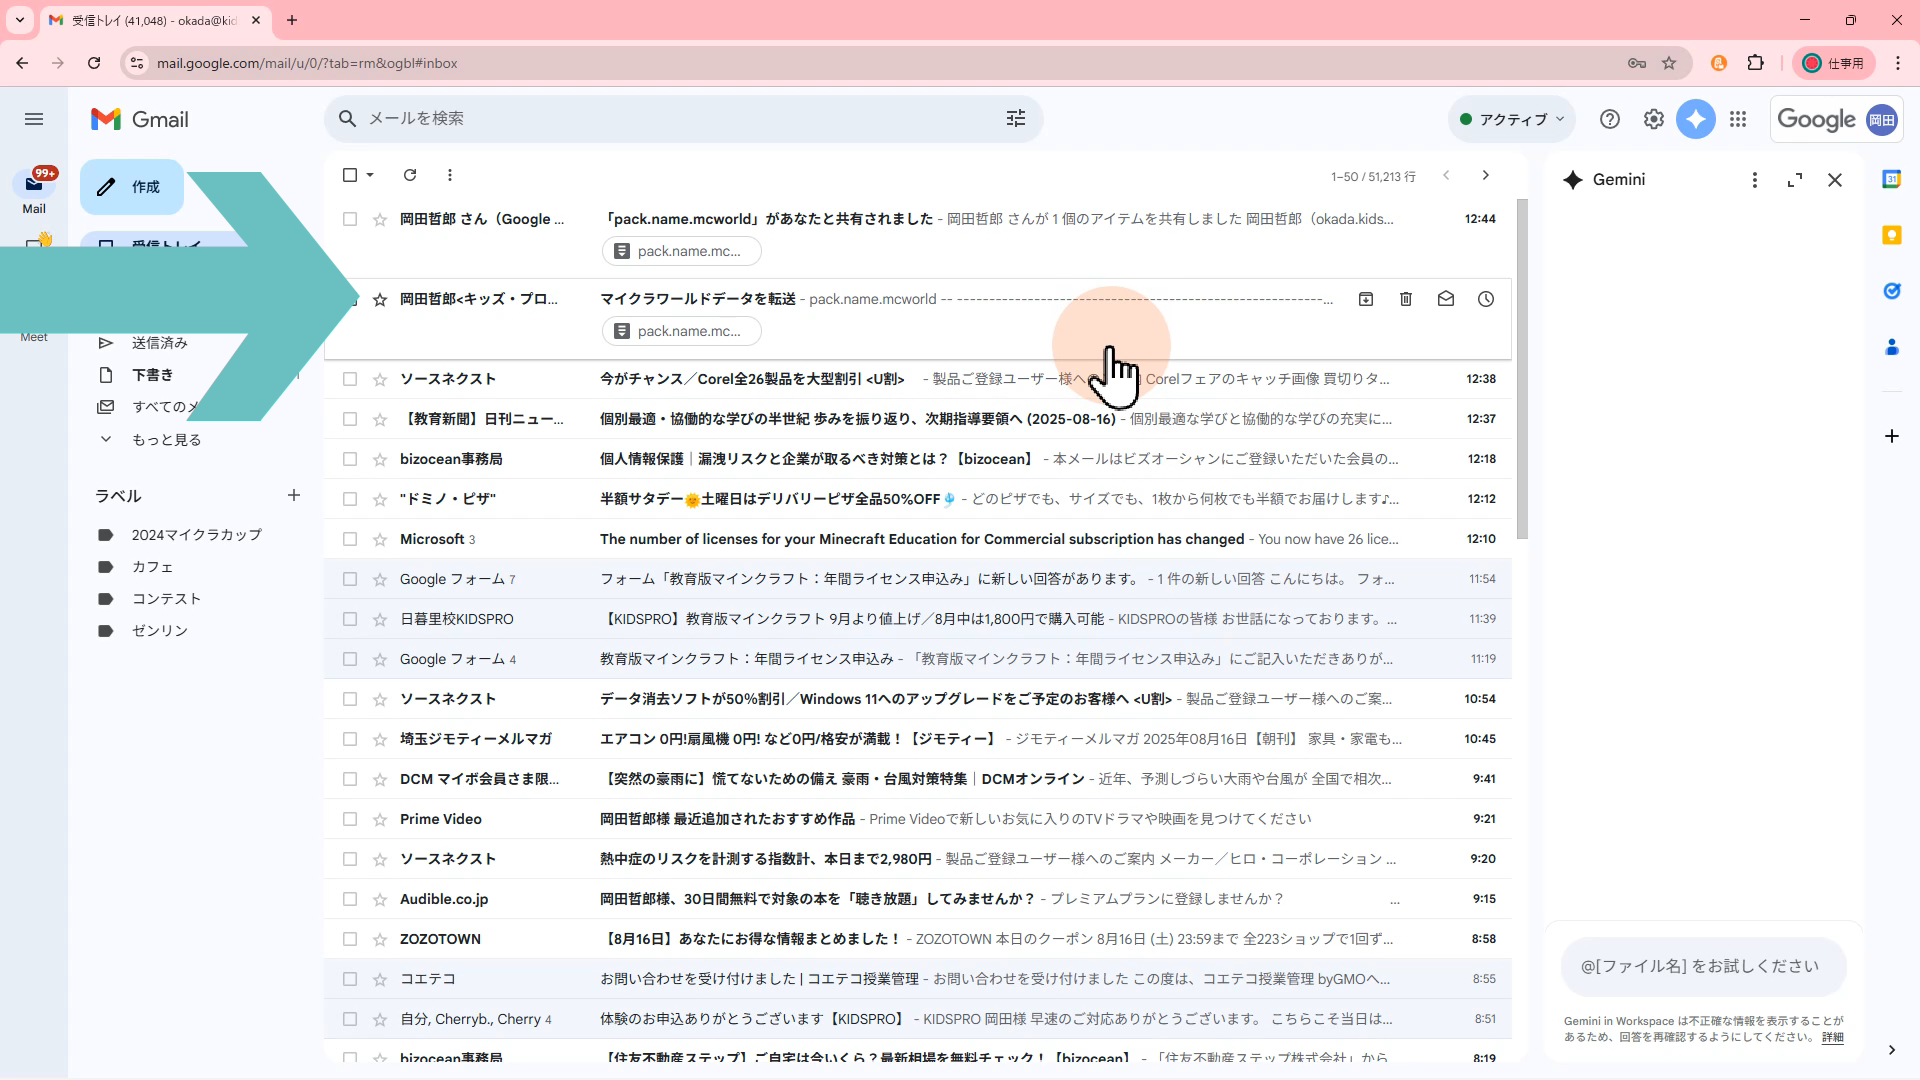Star the bizocean事務局 個人情報保護 email

click(380, 459)
